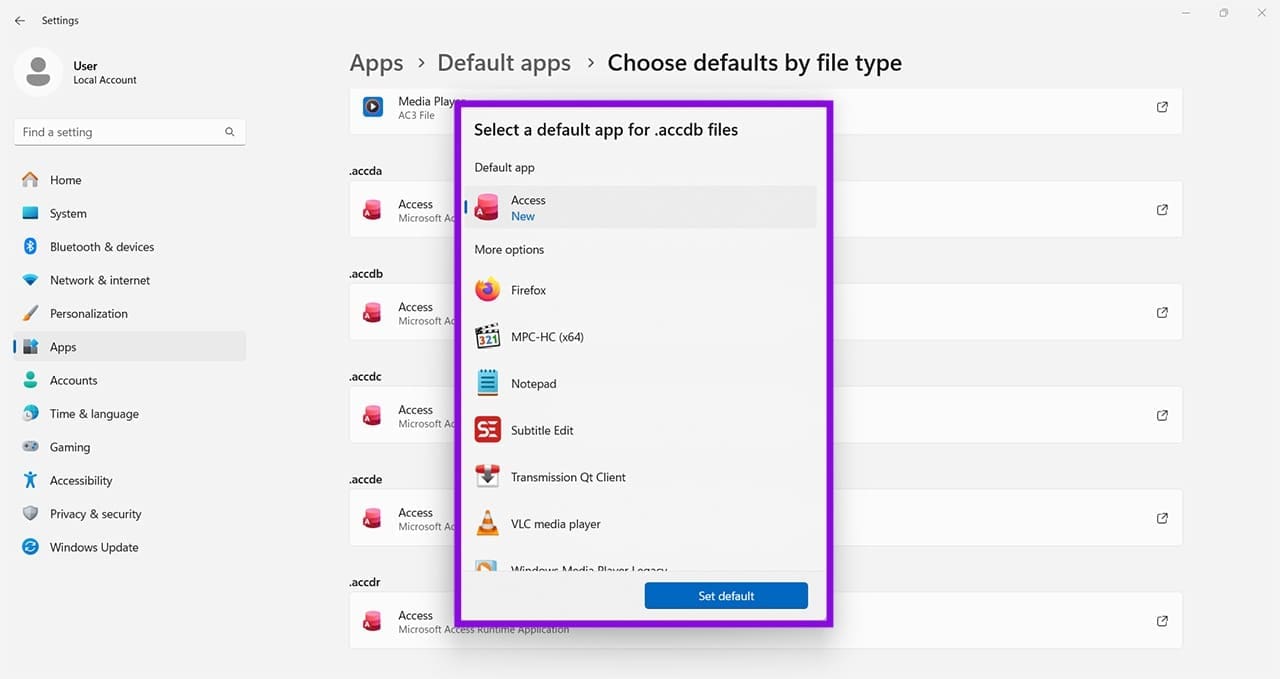Open the external link icon for Media Player row
1280x679 pixels.
1162,107
